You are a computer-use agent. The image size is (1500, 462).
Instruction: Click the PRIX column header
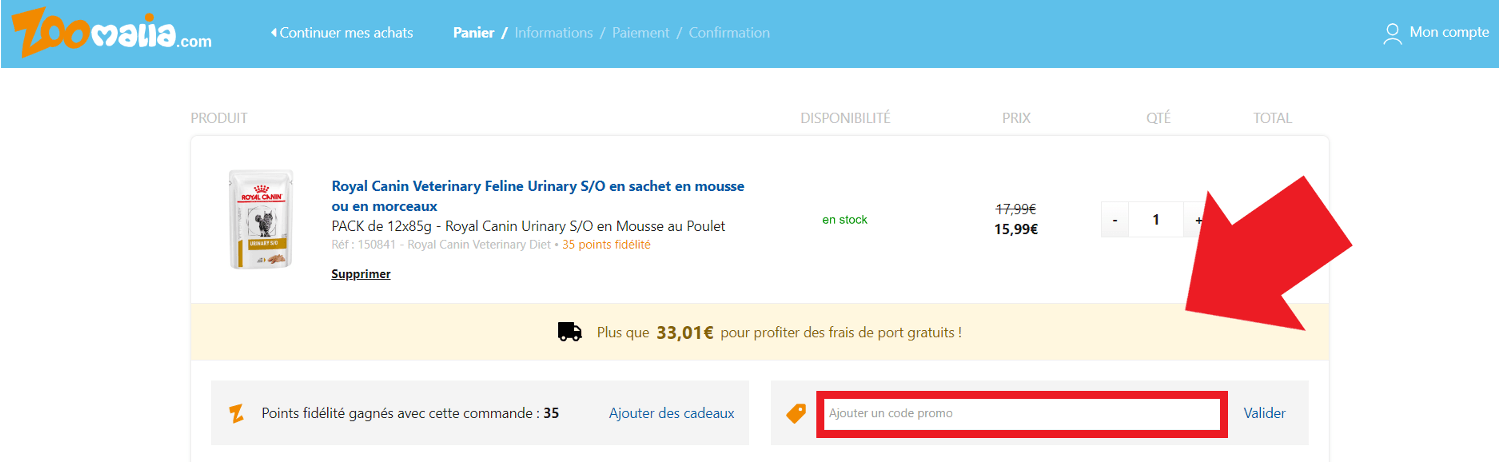[x=1016, y=118]
